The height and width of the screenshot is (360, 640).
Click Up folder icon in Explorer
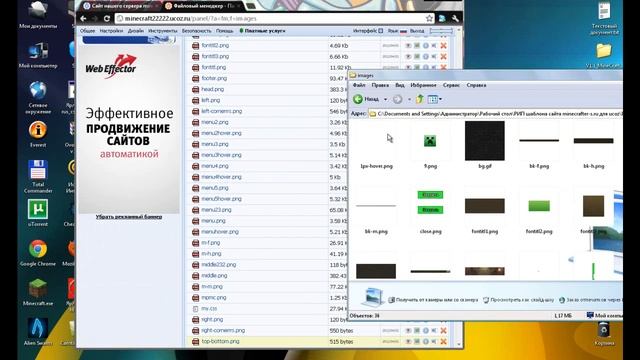(420, 99)
